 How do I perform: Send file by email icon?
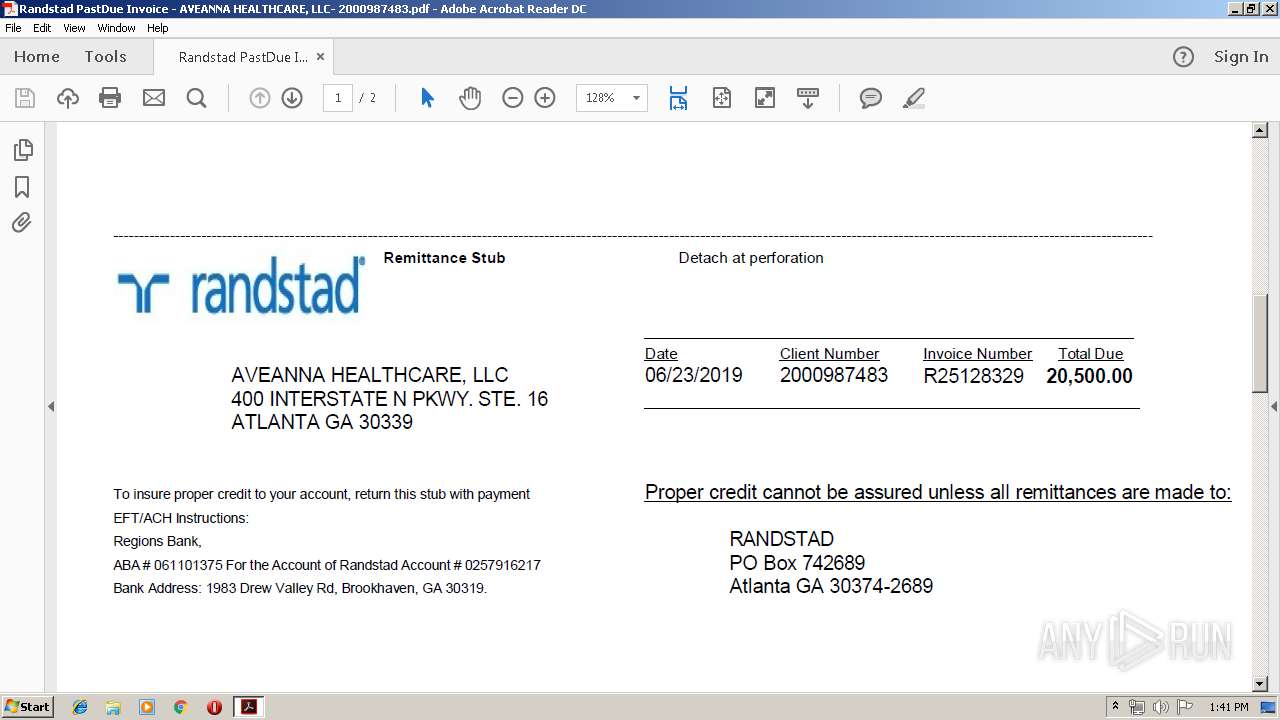tap(154, 98)
